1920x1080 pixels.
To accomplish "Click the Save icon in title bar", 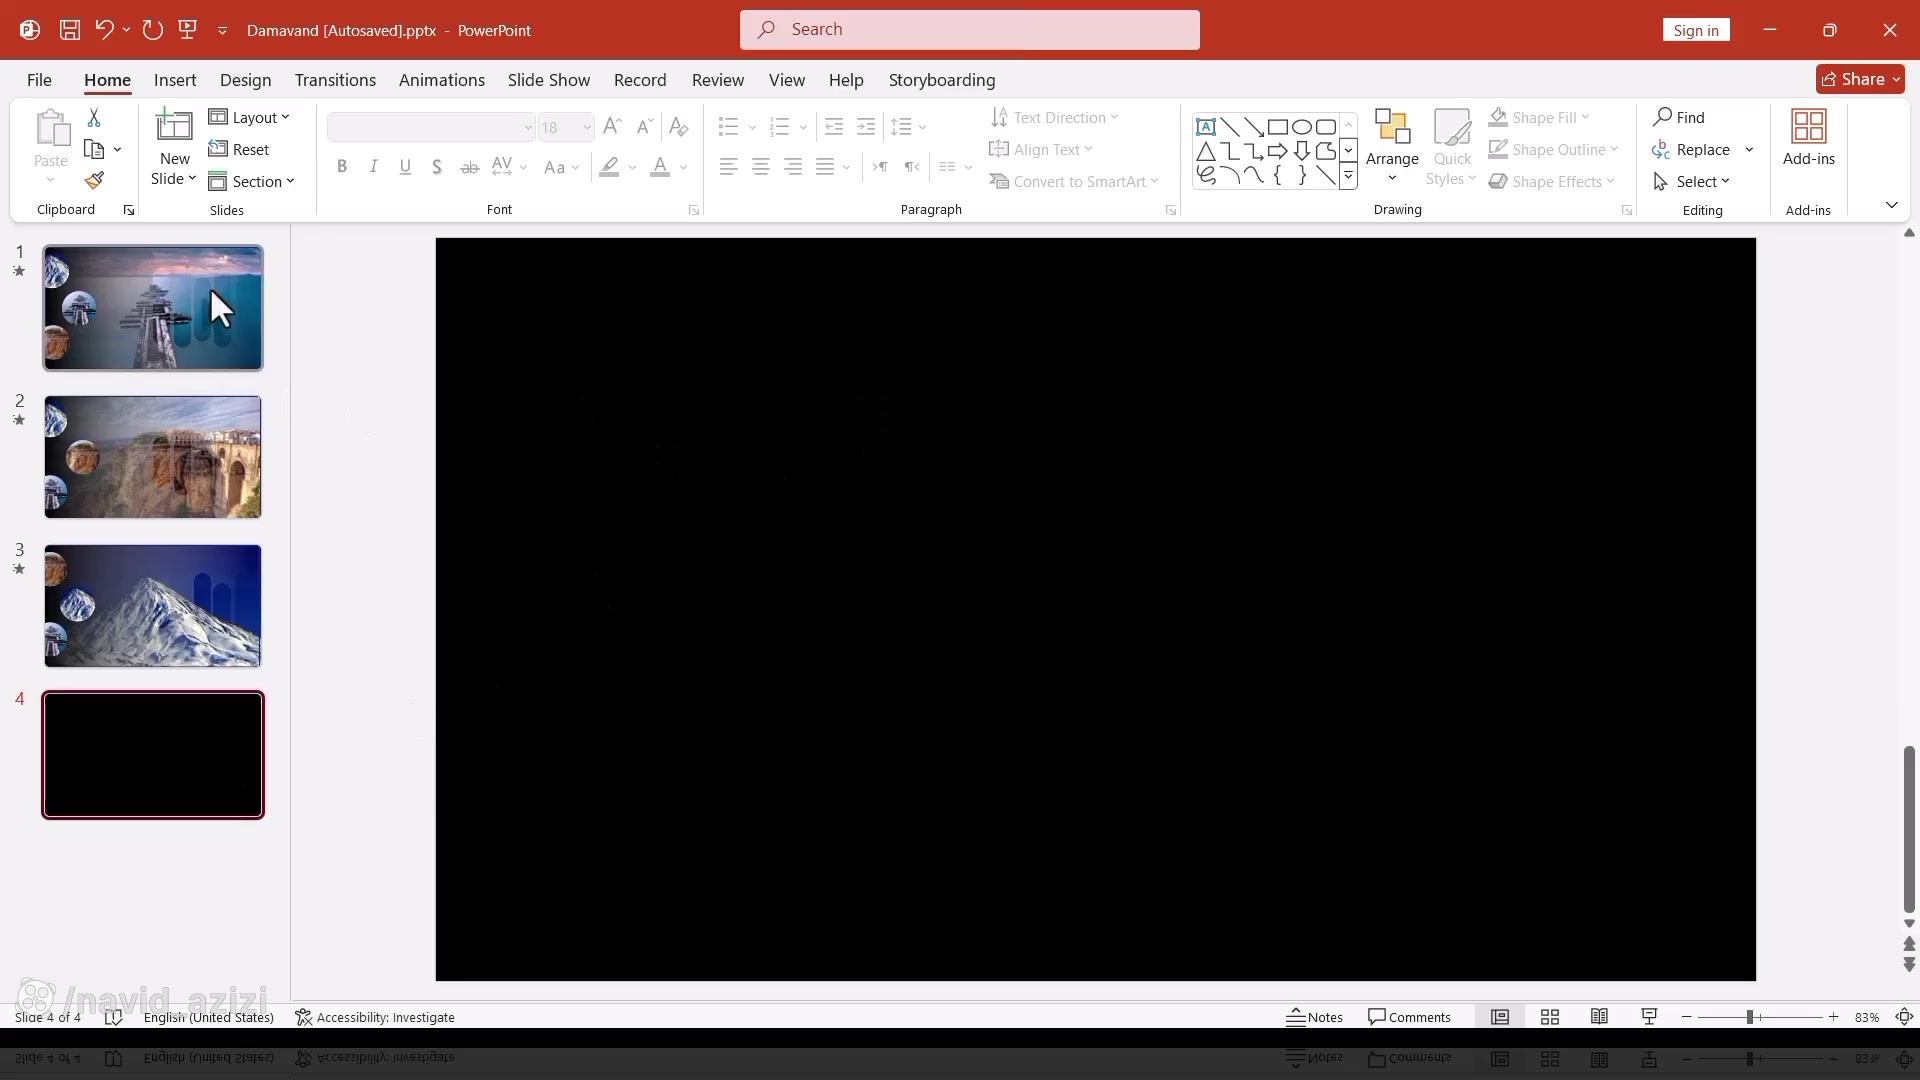I will 70,30.
